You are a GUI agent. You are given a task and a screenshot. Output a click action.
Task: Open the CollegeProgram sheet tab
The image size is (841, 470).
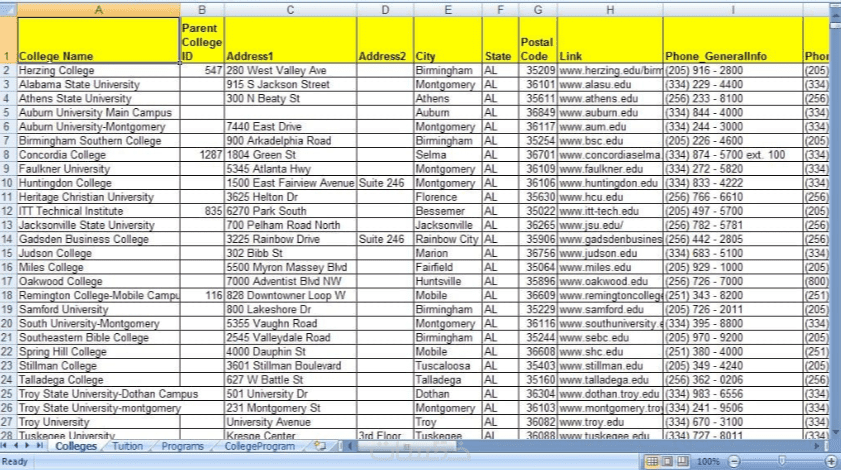pos(260,446)
